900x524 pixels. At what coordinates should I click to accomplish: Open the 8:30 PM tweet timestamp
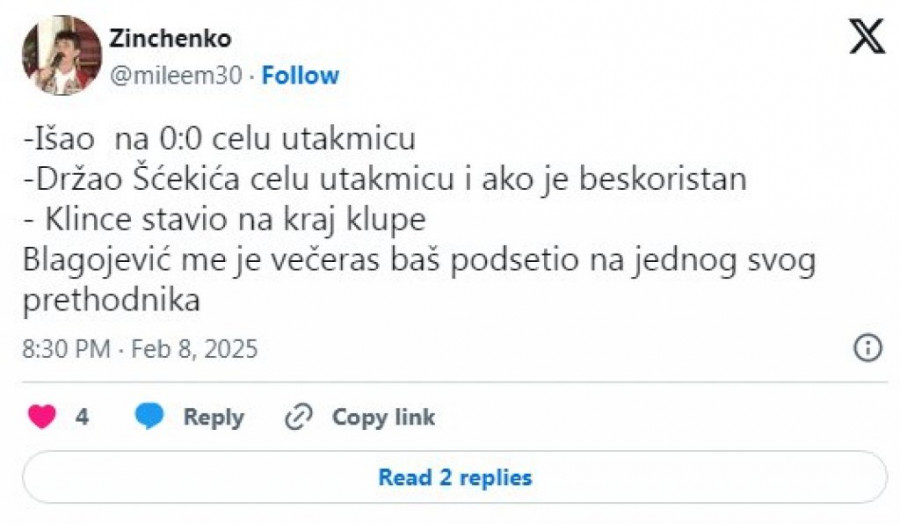point(64,349)
